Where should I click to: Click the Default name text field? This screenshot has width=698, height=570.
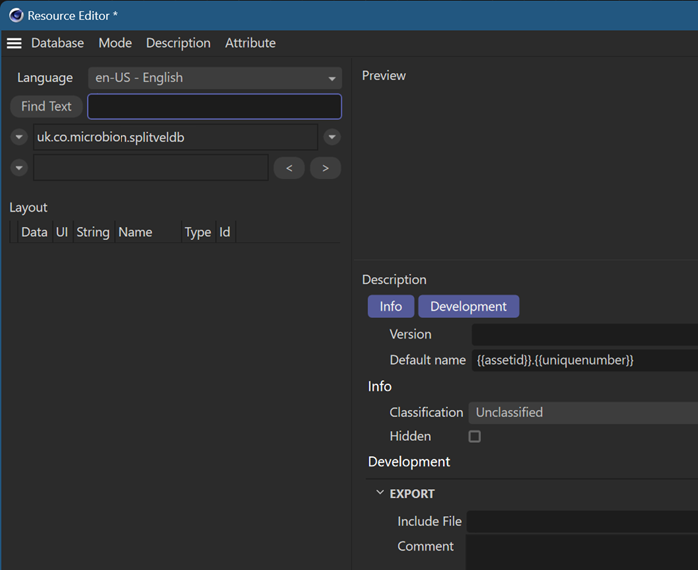pos(584,360)
